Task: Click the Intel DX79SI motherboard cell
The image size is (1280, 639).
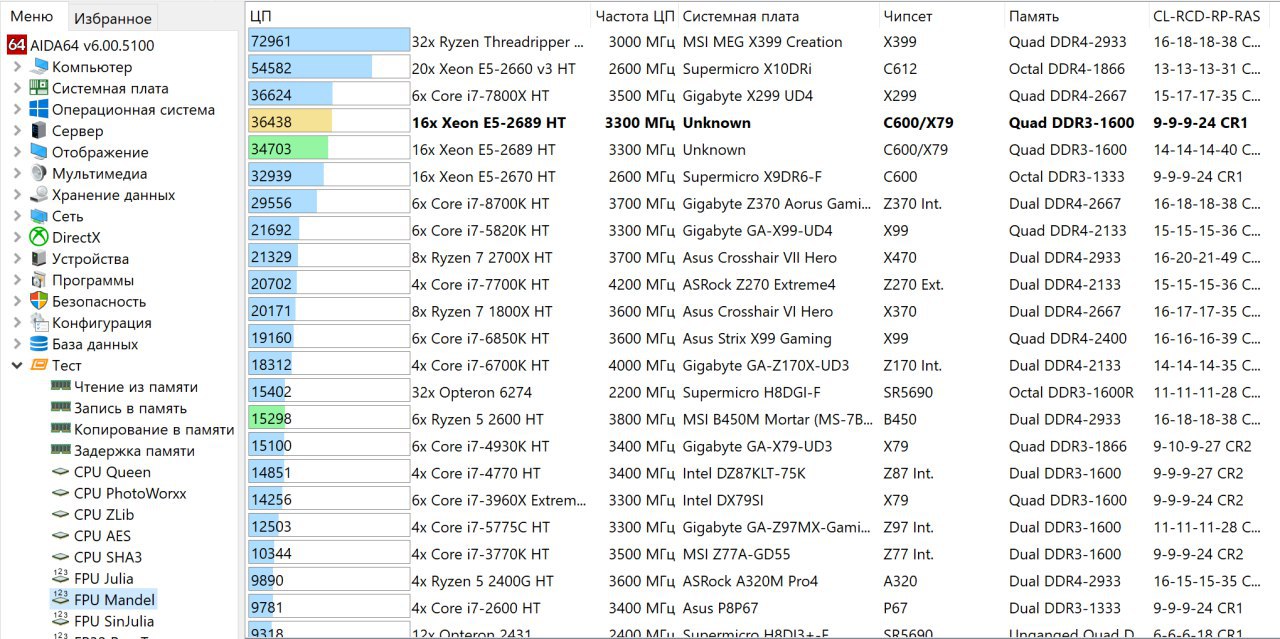Action: pos(723,500)
